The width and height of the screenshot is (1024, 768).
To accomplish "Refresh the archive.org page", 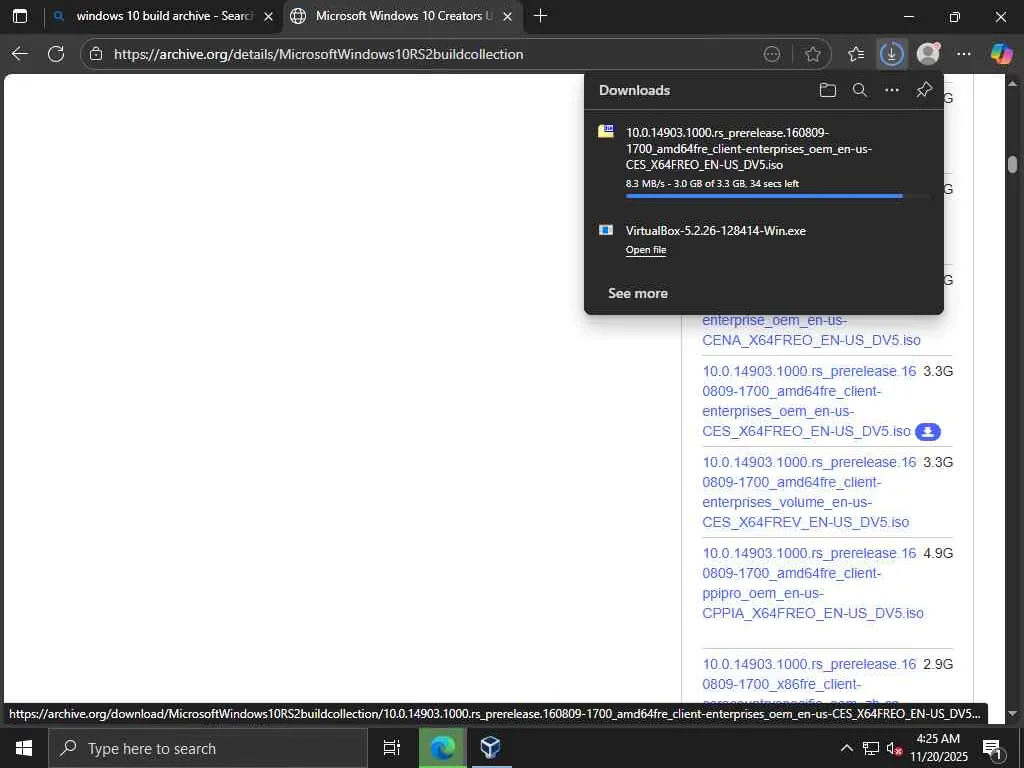I will [56, 54].
